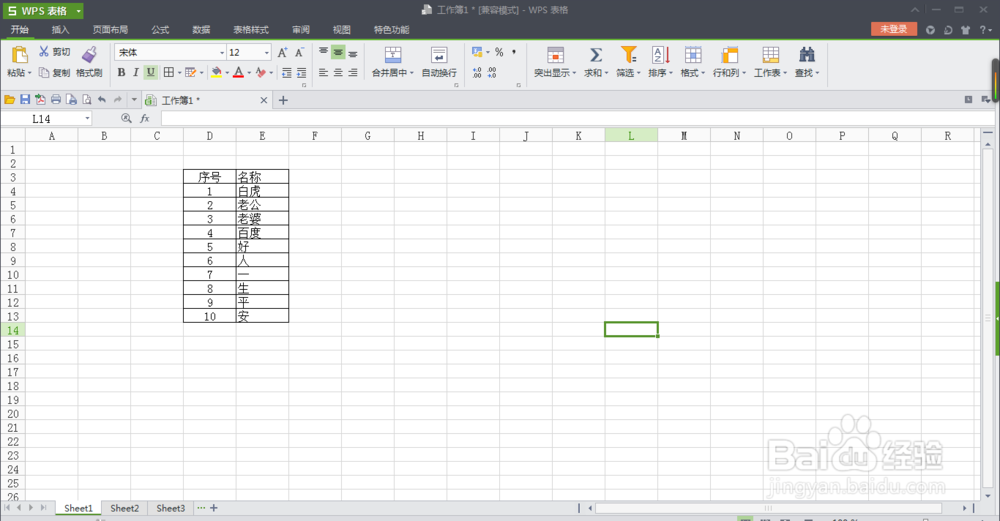This screenshot has height=521, width=1000.
Task: Click the Filter (筛选) funnel icon
Action: [628, 55]
